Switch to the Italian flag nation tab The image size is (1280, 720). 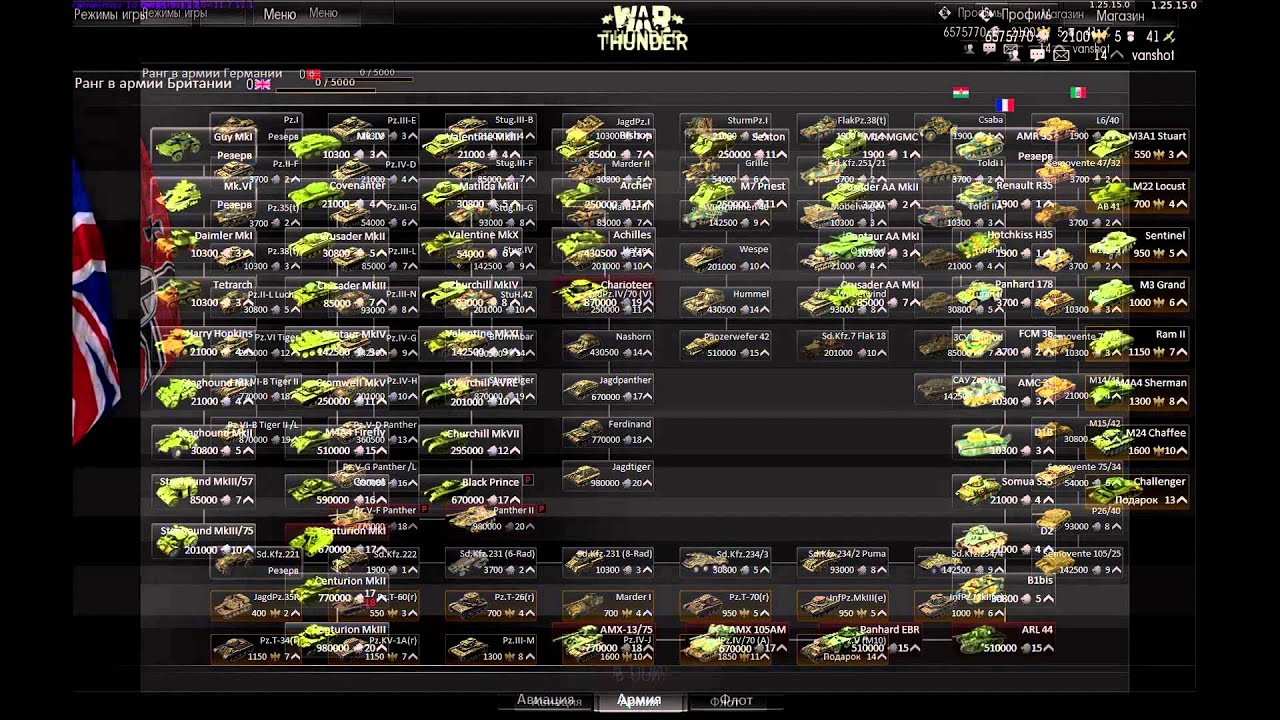(1078, 92)
